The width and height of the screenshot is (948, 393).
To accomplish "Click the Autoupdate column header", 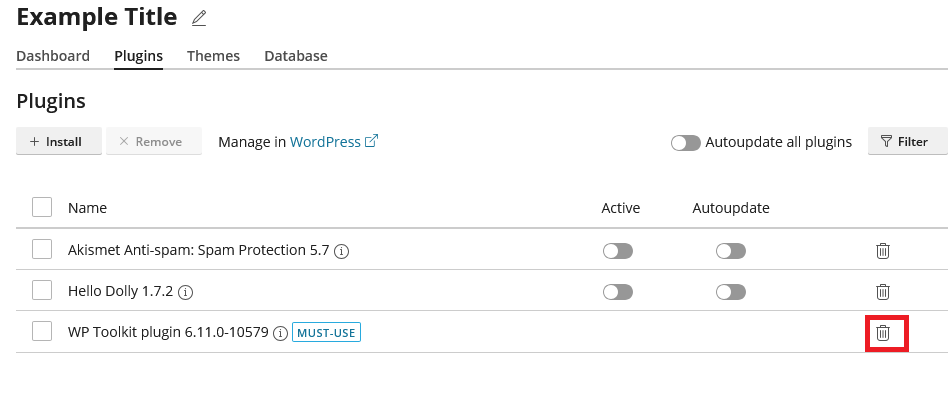I will [731, 208].
